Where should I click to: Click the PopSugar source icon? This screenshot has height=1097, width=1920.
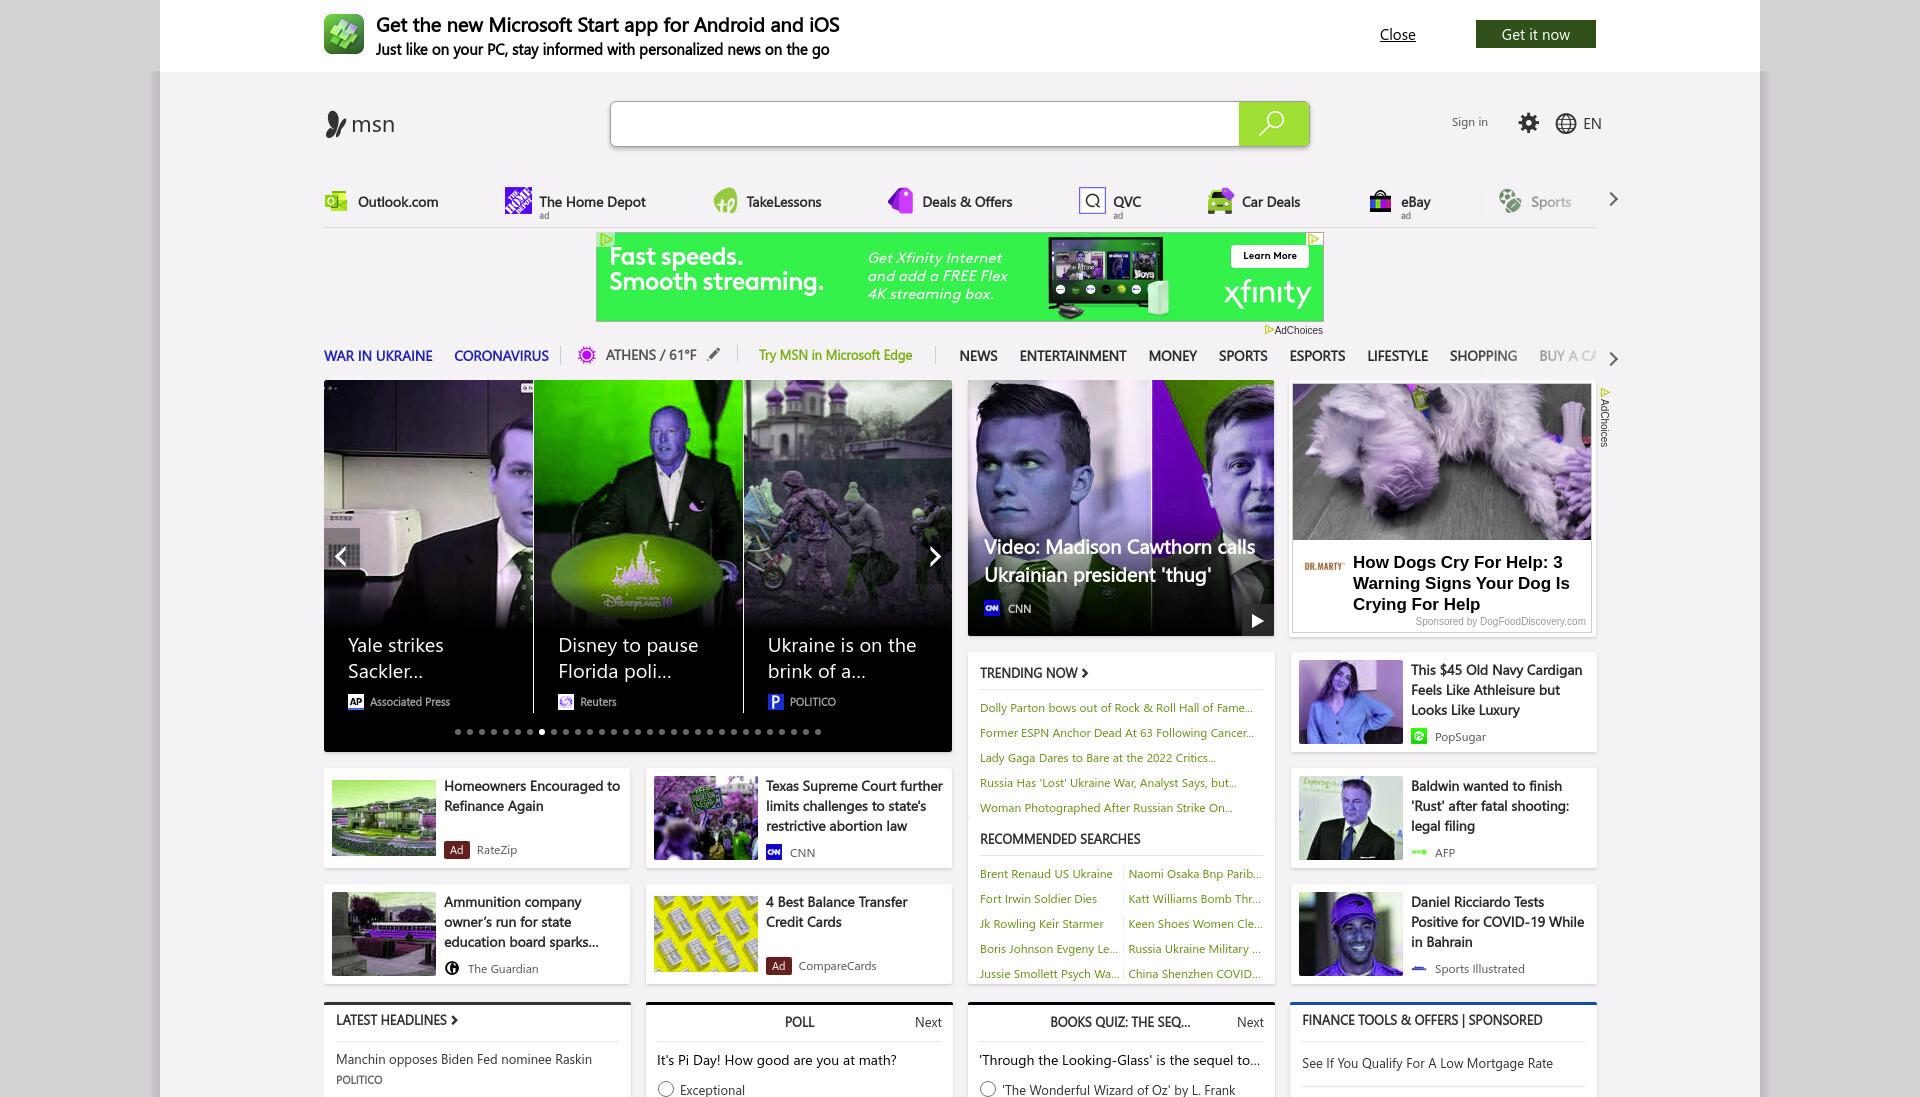click(1418, 737)
